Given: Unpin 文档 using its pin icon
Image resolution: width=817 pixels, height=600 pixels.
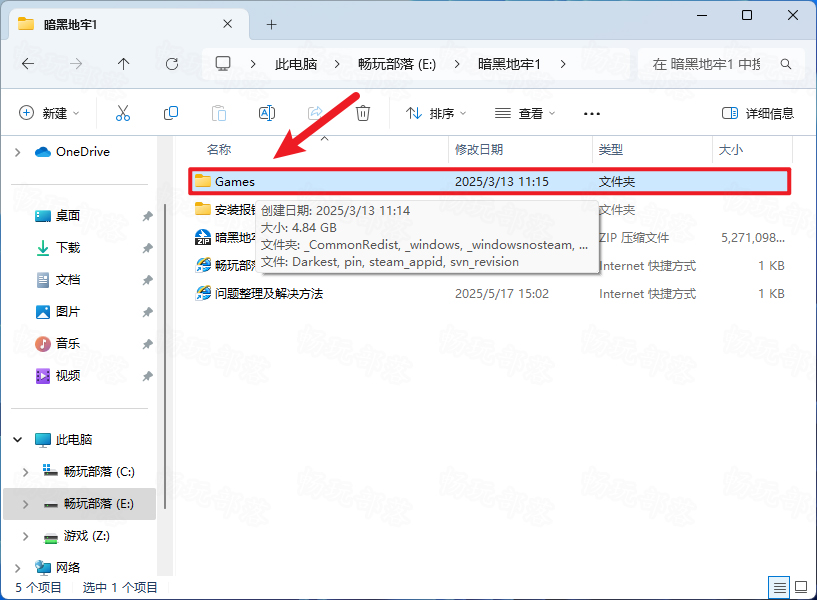Looking at the screenshot, I should [147, 280].
